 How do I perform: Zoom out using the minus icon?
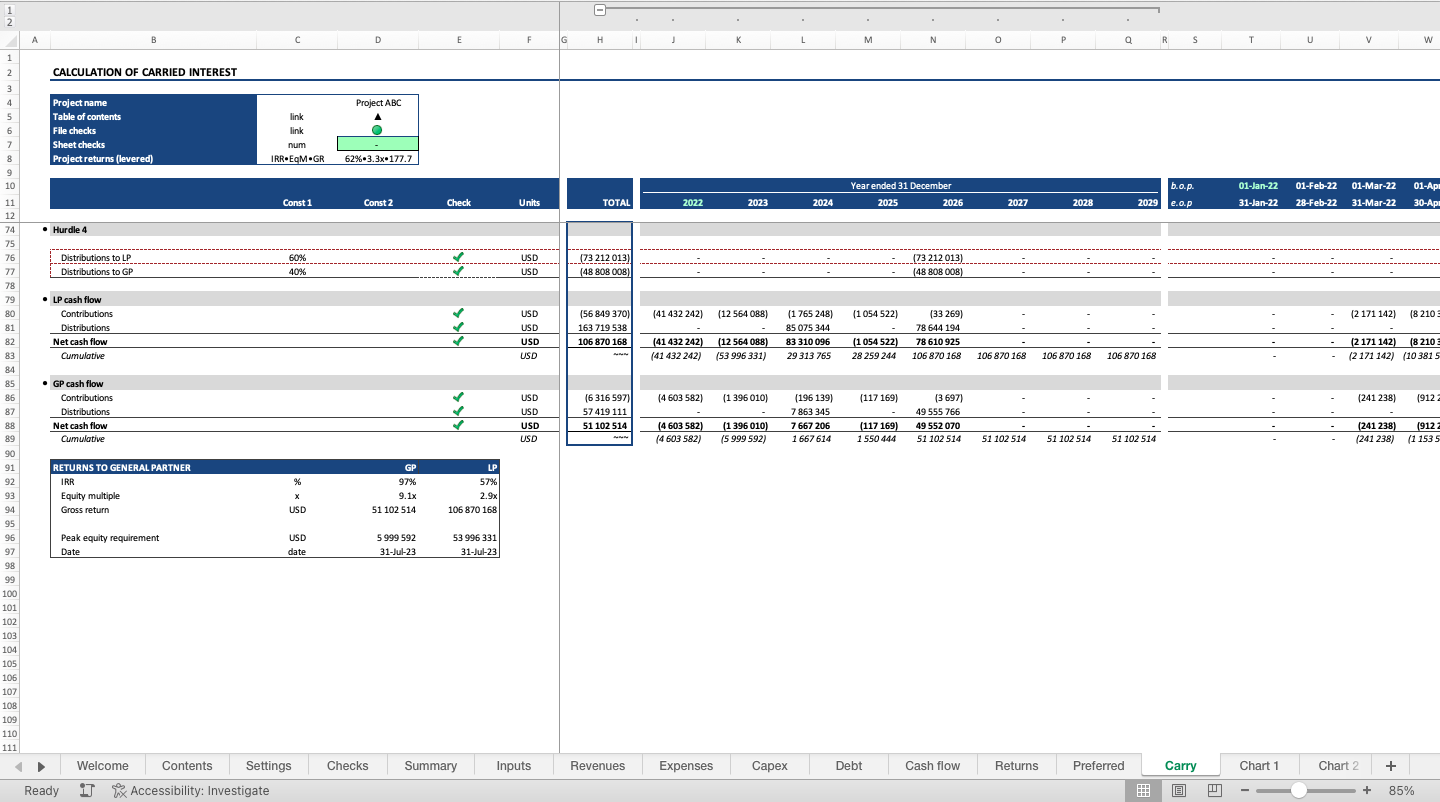click(x=1244, y=790)
